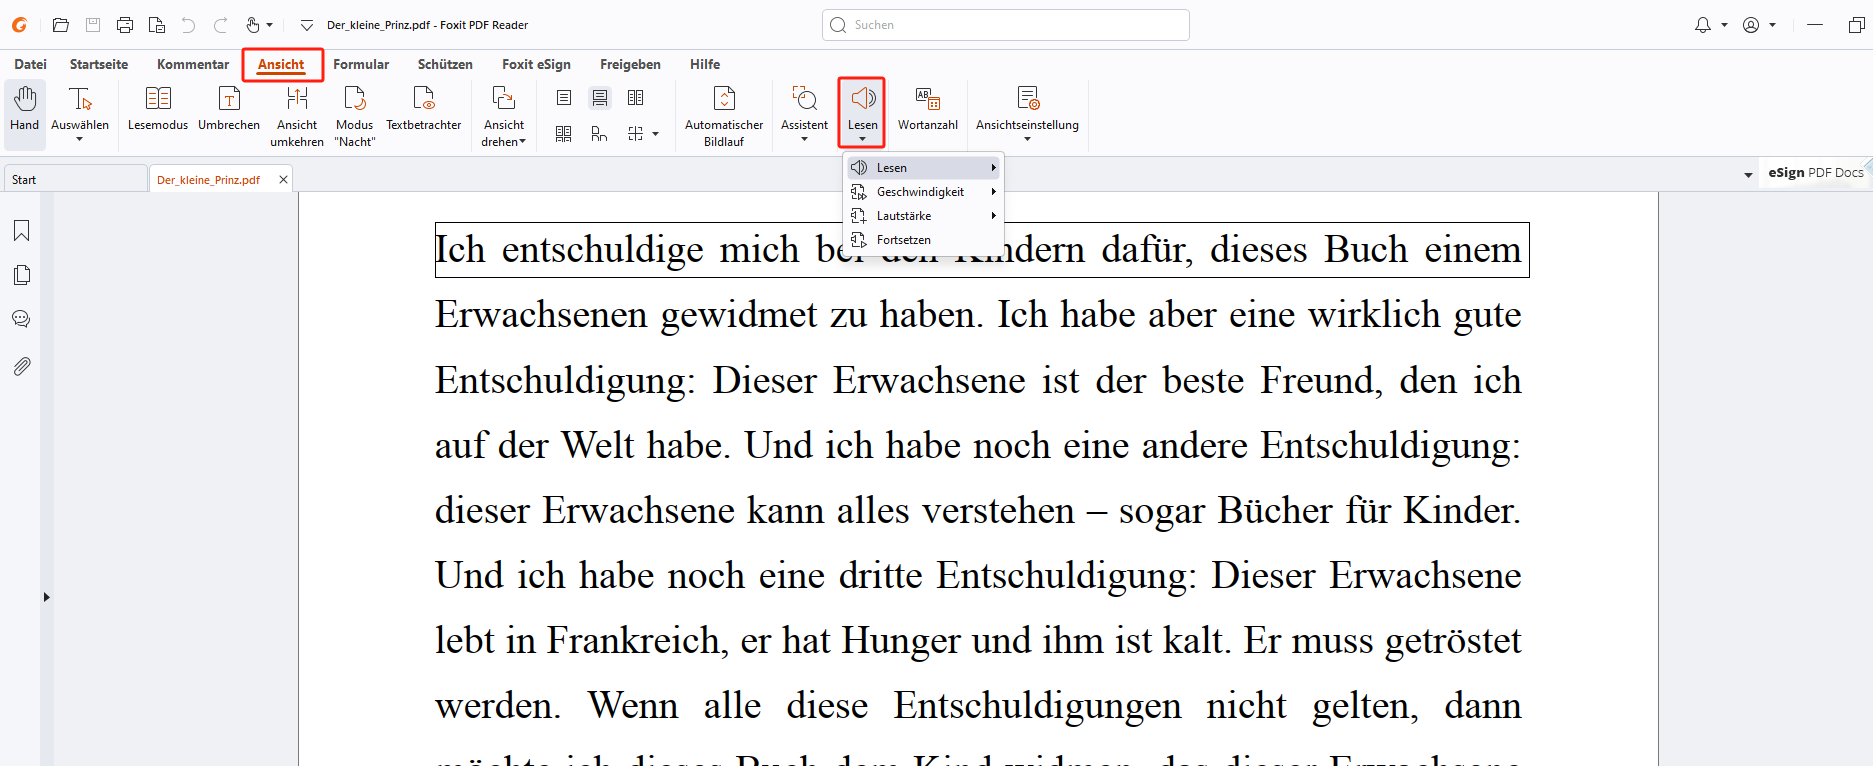The height and width of the screenshot is (766, 1873).
Task: Toggle Modus "Nacht" night mode
Action: (355, 116)
